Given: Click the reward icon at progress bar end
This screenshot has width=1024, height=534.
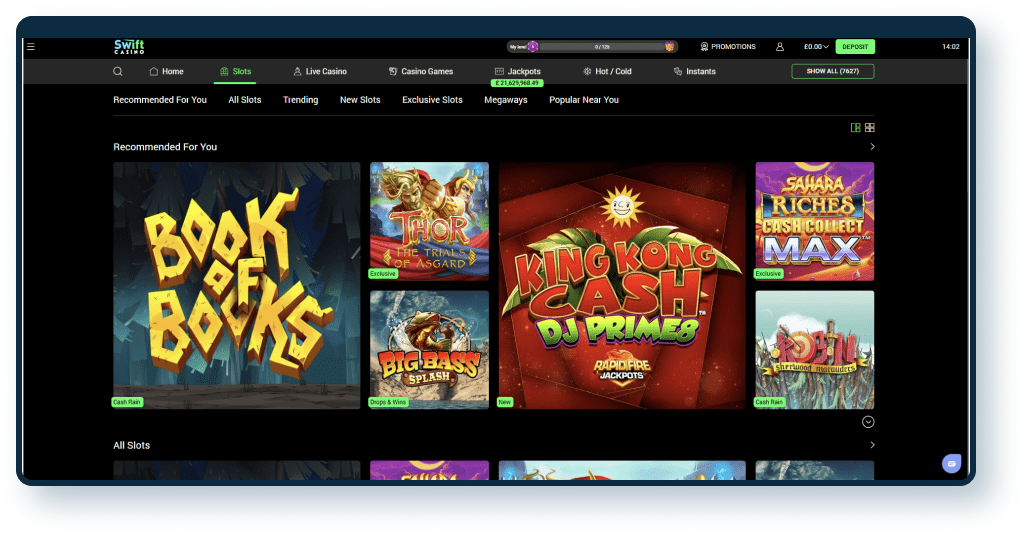Looking at the screenshot, I should [x=669, y=46].
